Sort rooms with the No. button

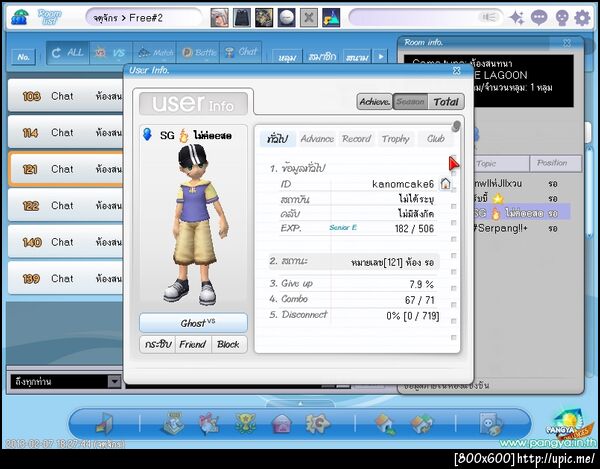click(x=24, y=57)
